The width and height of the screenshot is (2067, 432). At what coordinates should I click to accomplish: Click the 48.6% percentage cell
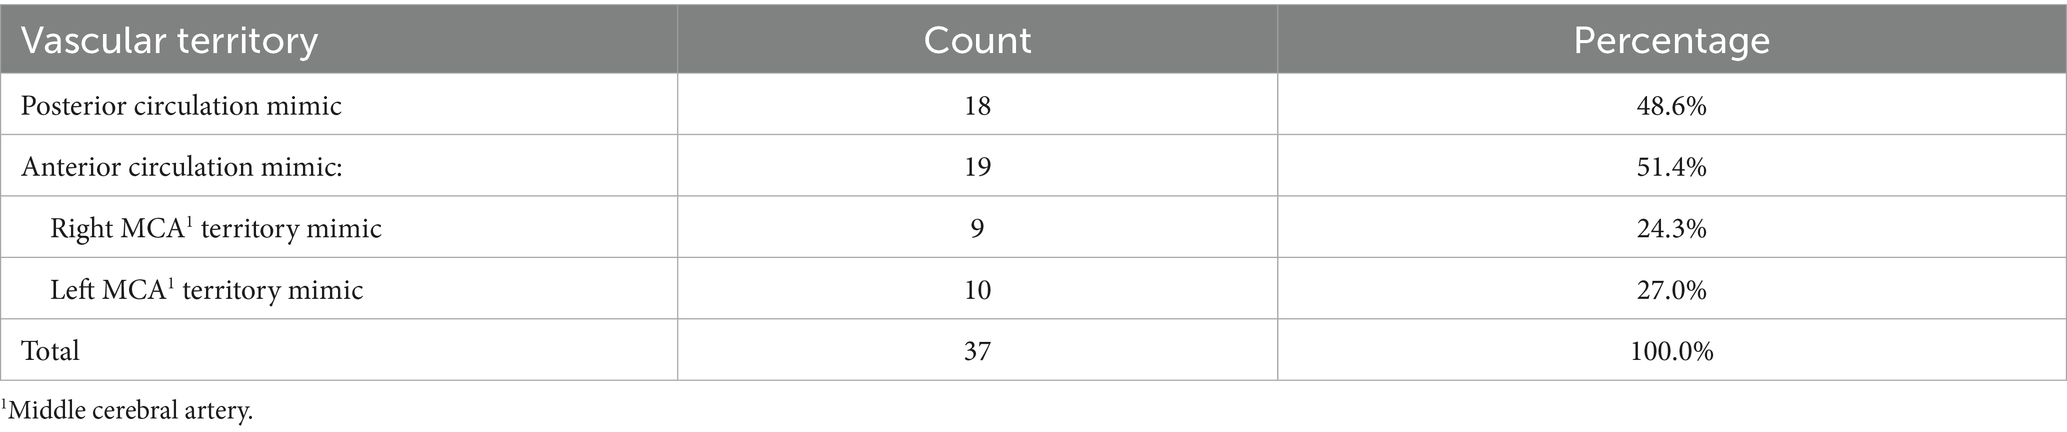click(x=1672, y=106)
